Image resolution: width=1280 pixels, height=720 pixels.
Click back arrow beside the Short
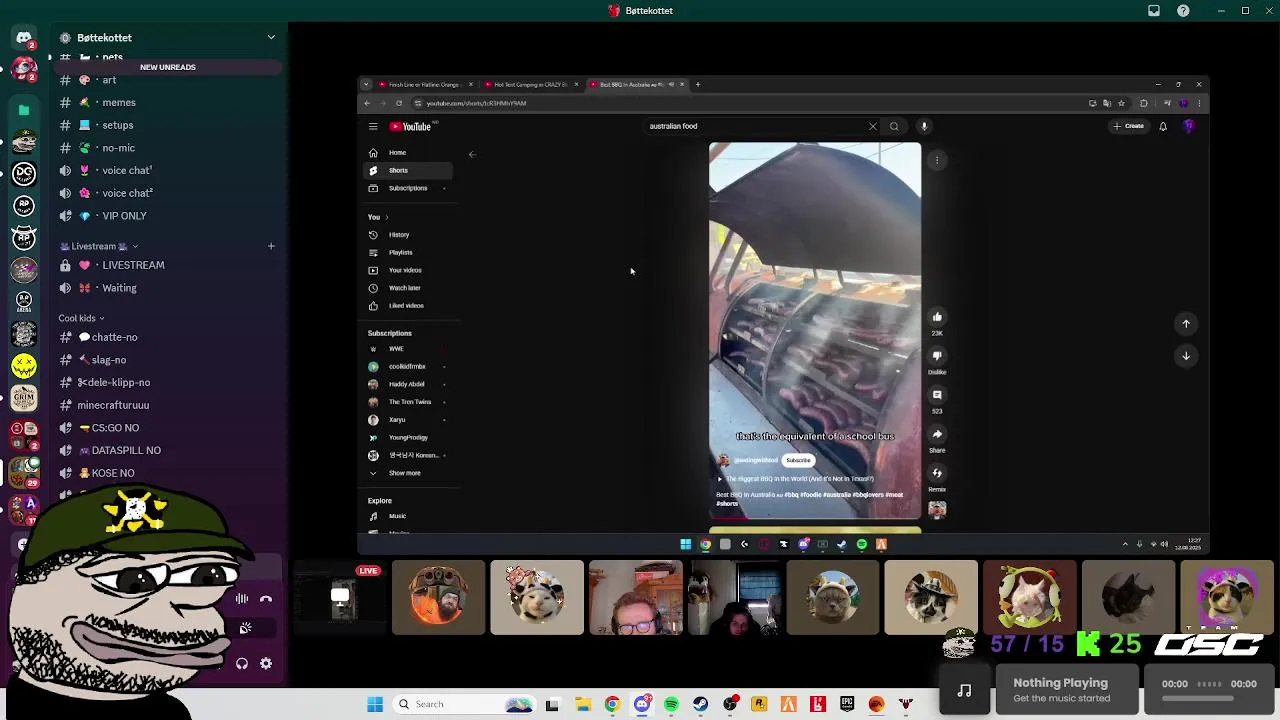(x=472, y=154)
